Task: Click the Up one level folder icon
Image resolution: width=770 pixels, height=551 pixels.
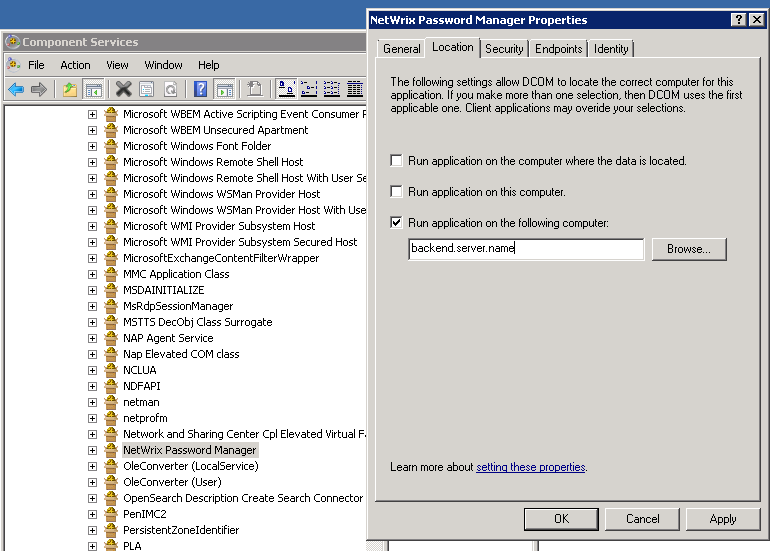Action: (x=69, y=89)
